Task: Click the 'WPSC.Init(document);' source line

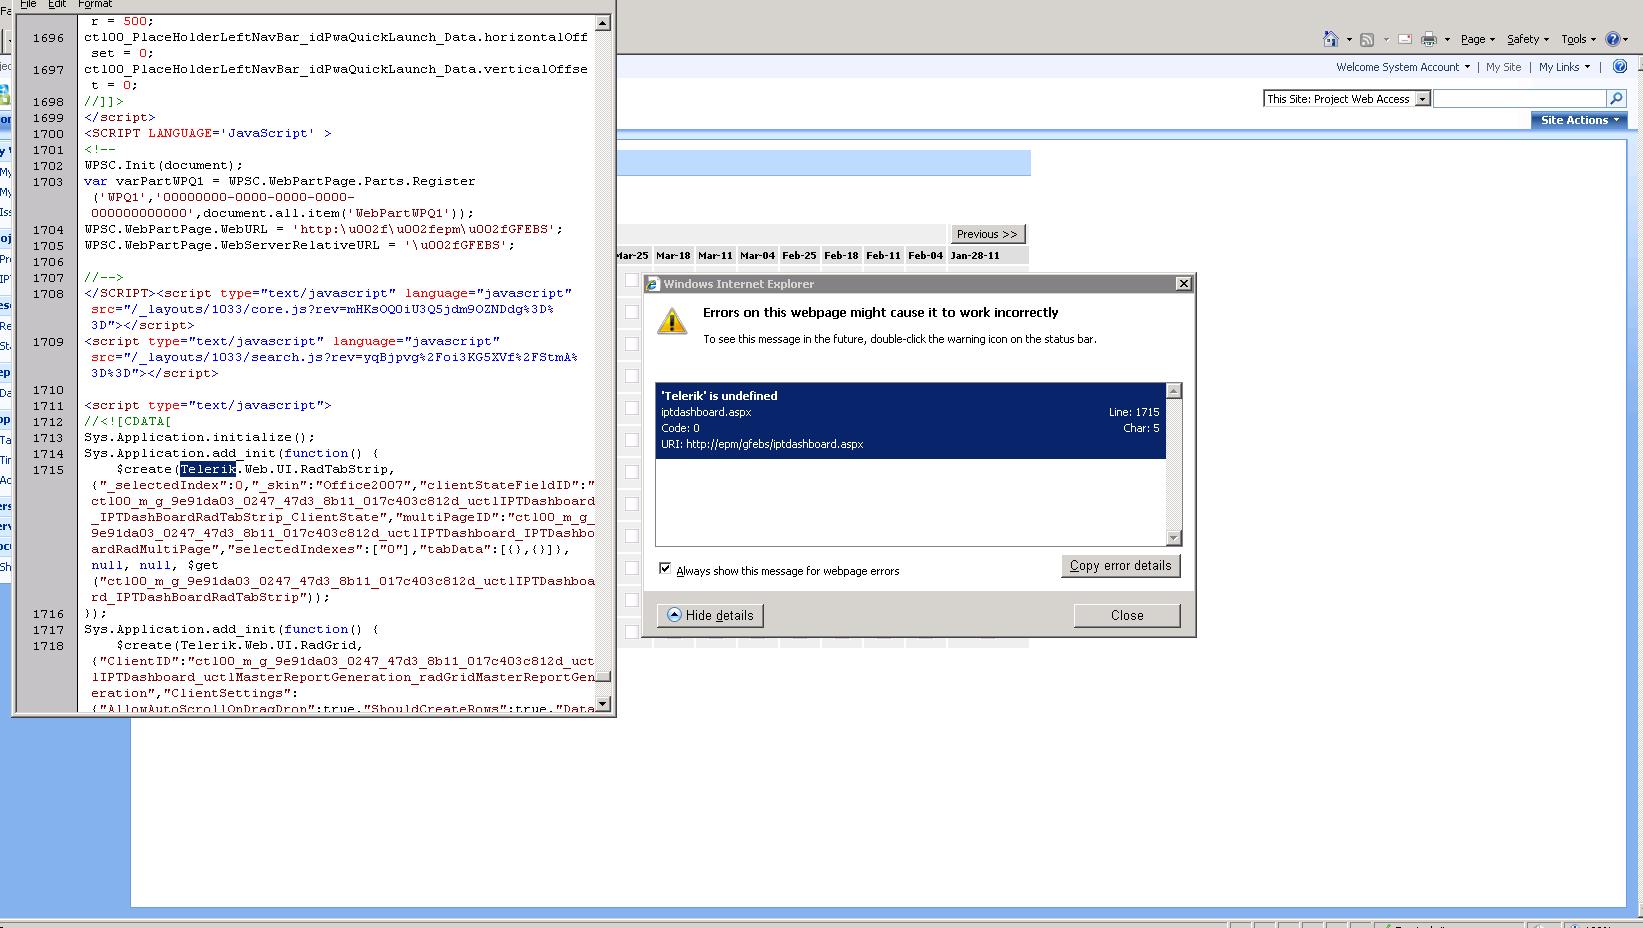Action: (164, 166)
